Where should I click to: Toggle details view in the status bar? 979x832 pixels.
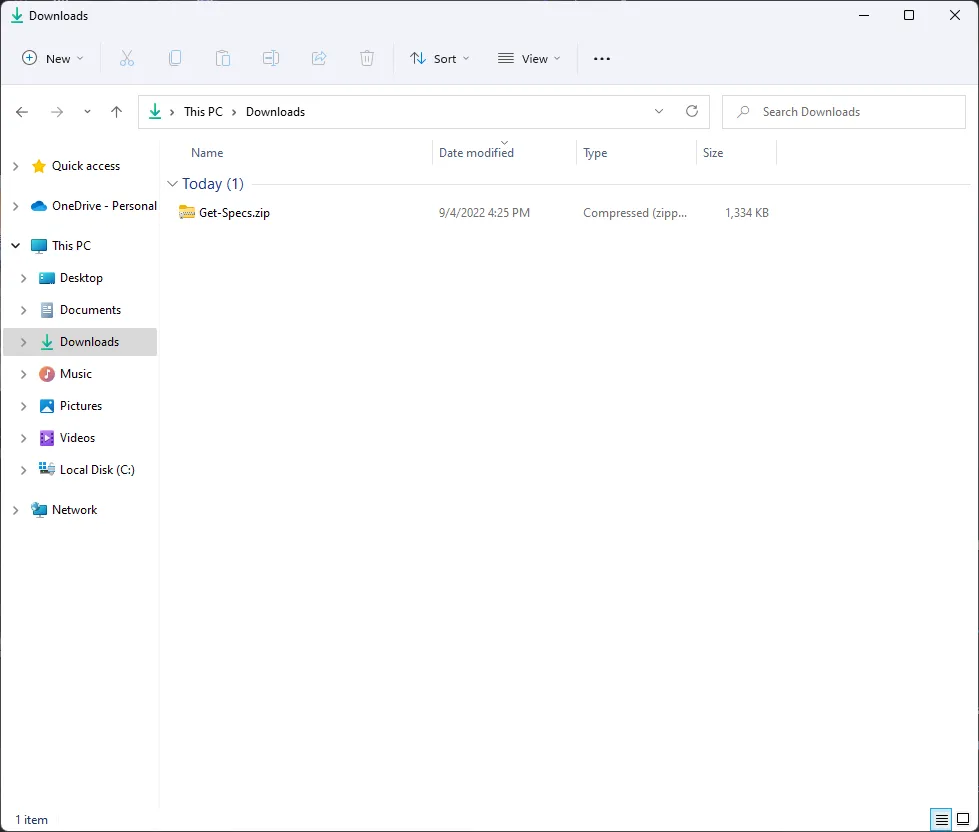click(x=940, y=819)
